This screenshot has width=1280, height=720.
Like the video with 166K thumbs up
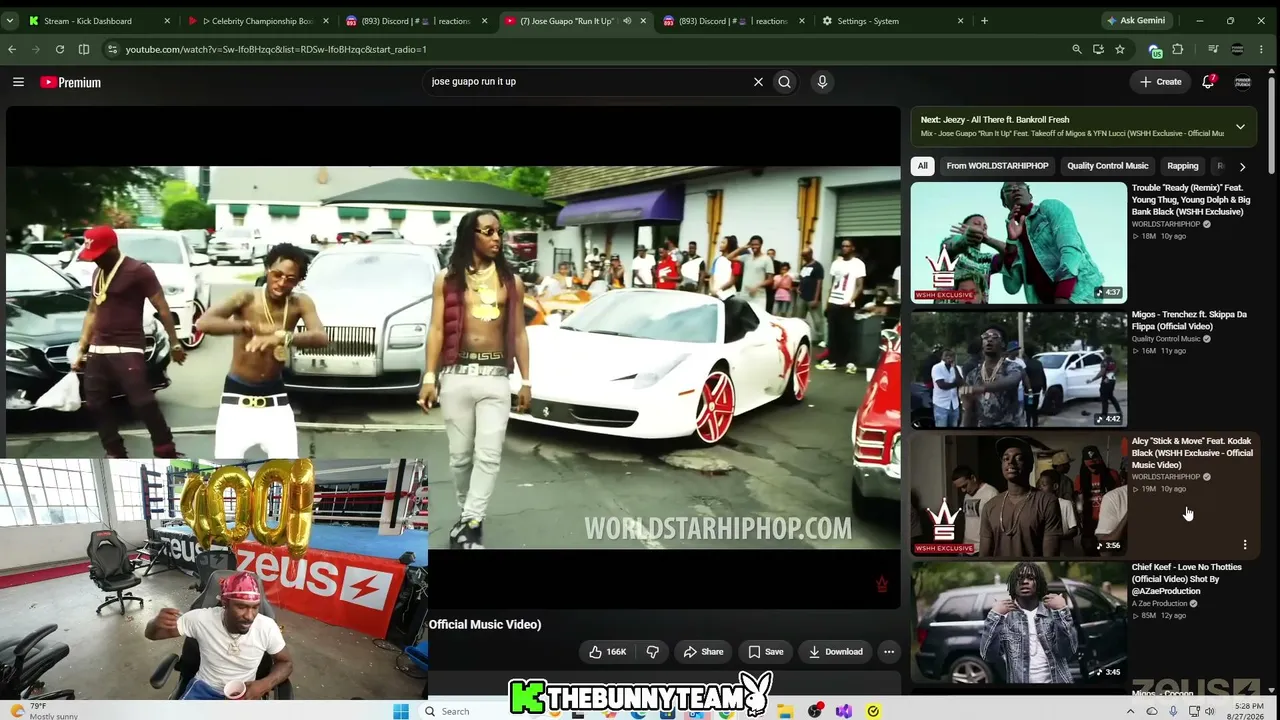[607, 652]
